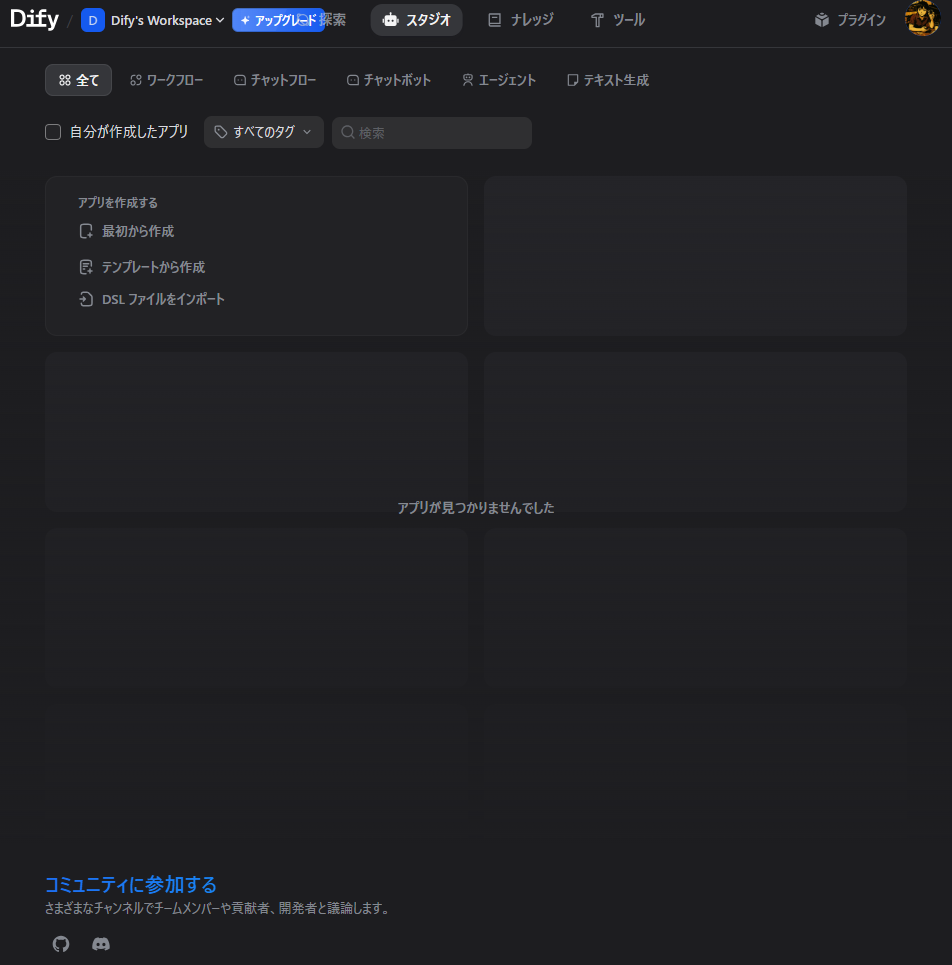Click the cube icon beside プラグイン
This screenshot has height=965, width=952.
[822, 20]
